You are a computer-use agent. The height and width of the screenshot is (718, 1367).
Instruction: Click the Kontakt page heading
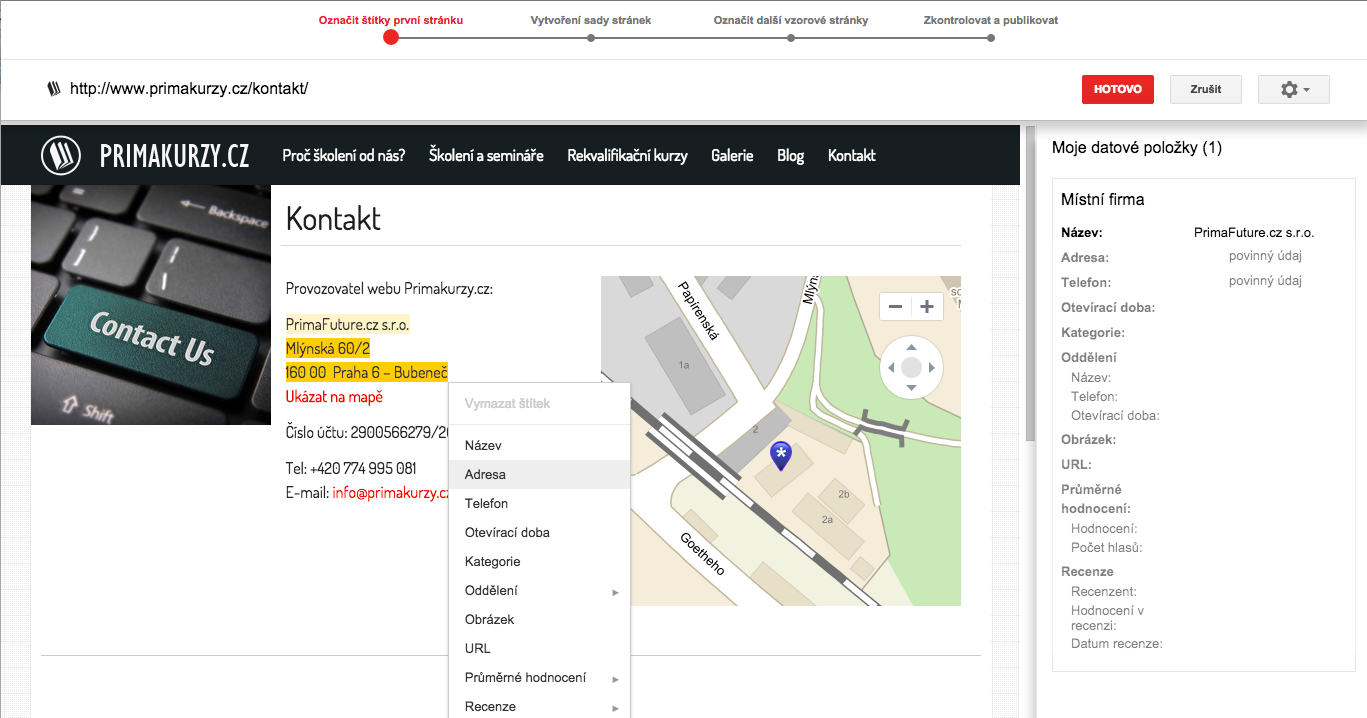click(333, 218)
